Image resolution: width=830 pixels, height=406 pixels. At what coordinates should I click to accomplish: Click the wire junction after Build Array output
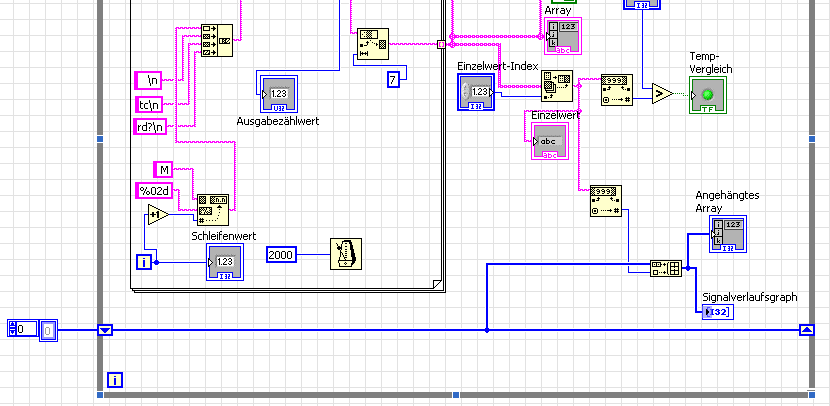click(688, 268)
